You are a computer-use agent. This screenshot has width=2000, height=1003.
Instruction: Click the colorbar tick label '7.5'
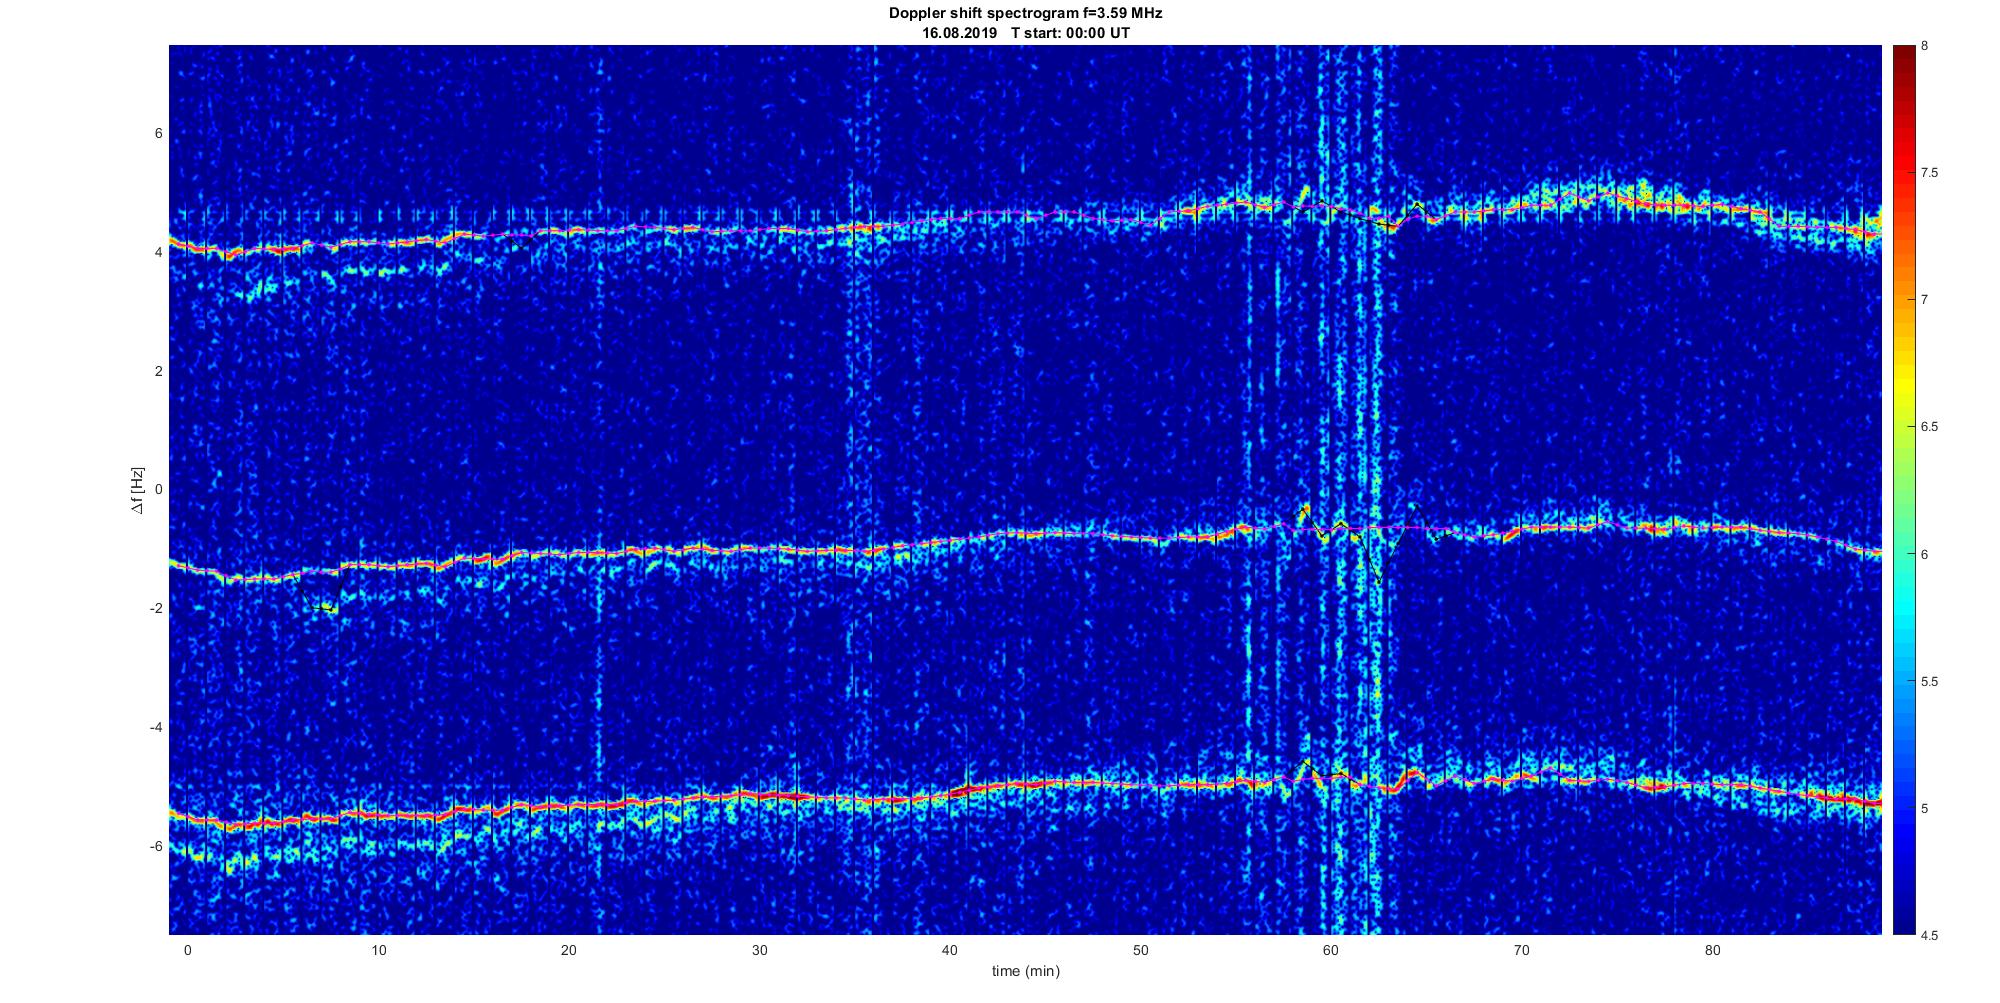click(x=1929, y=173)
